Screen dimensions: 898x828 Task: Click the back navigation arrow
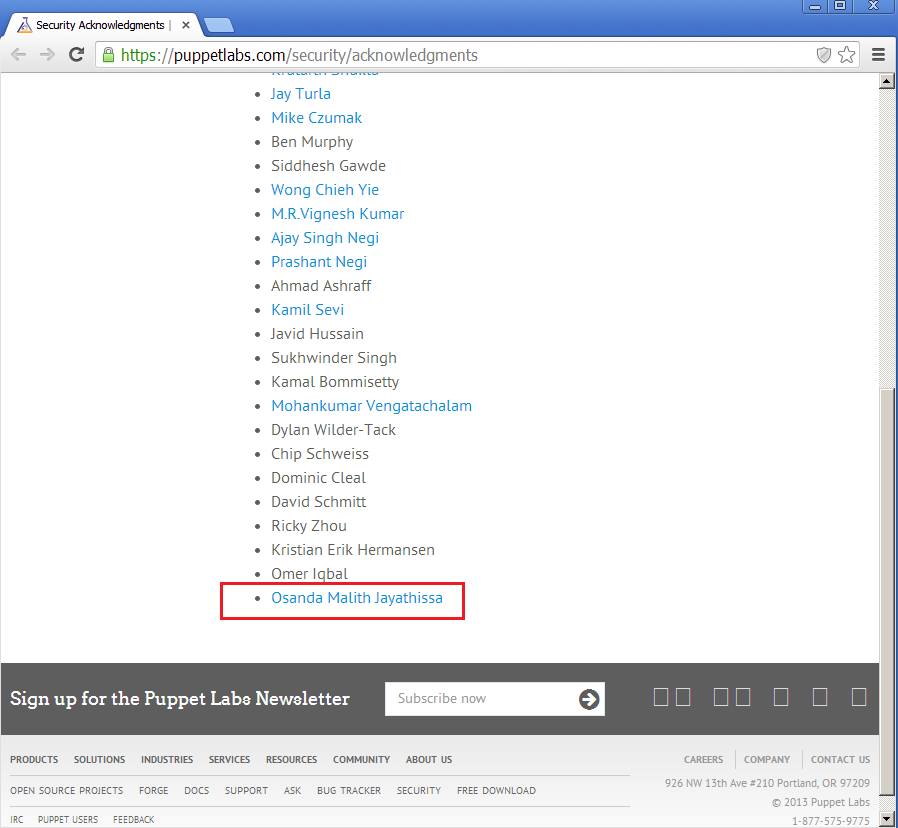pos(18,55)
